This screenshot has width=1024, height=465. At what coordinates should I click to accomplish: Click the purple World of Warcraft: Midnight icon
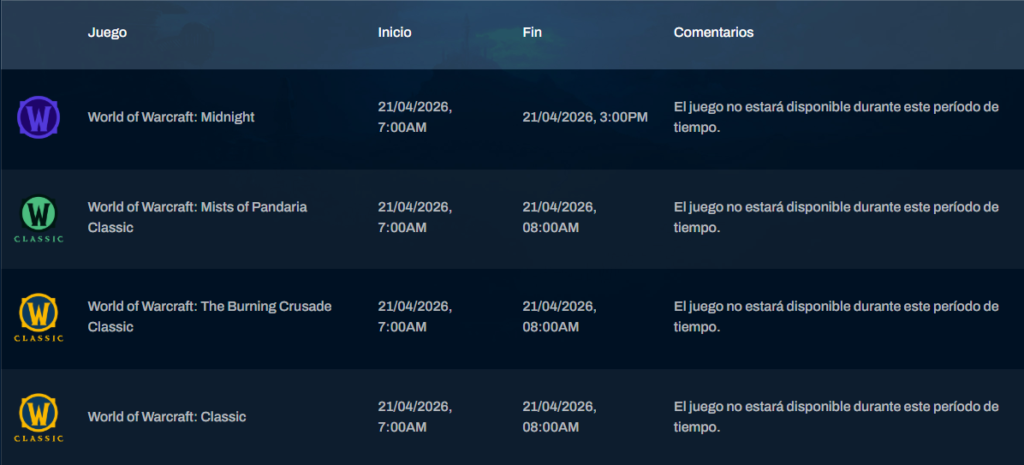[39, 118]
